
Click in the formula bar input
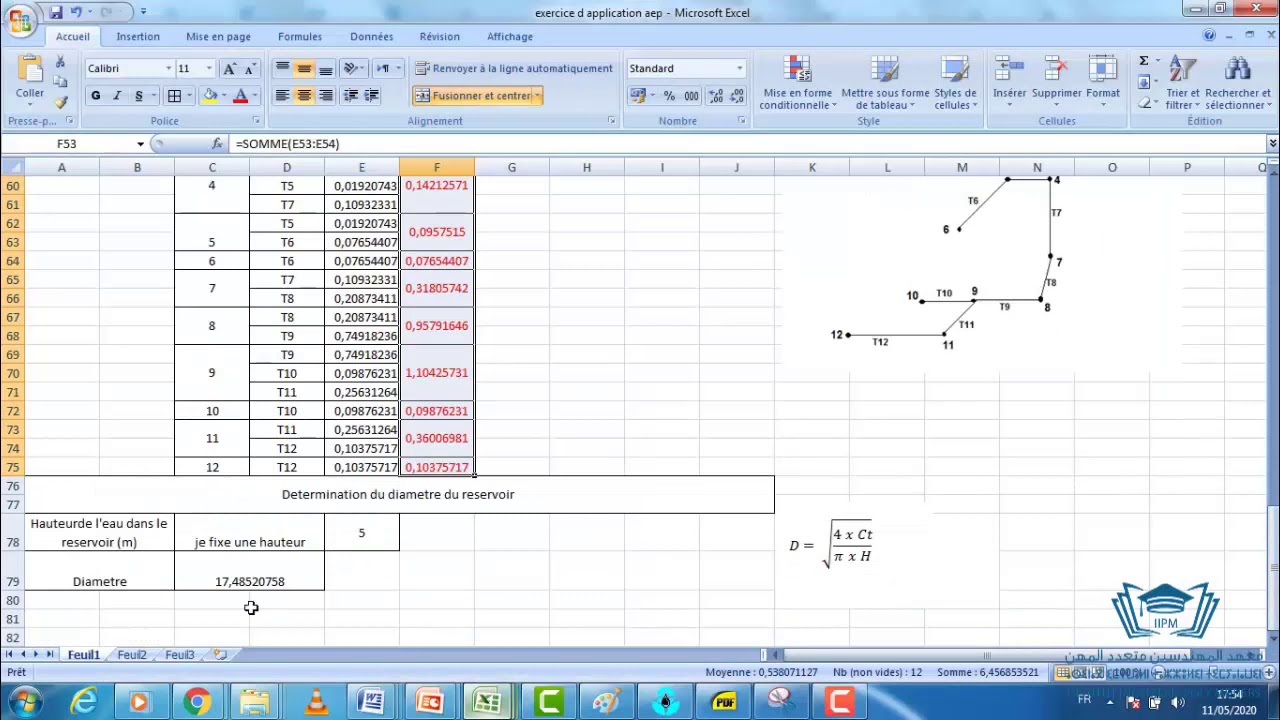(748, 144)
